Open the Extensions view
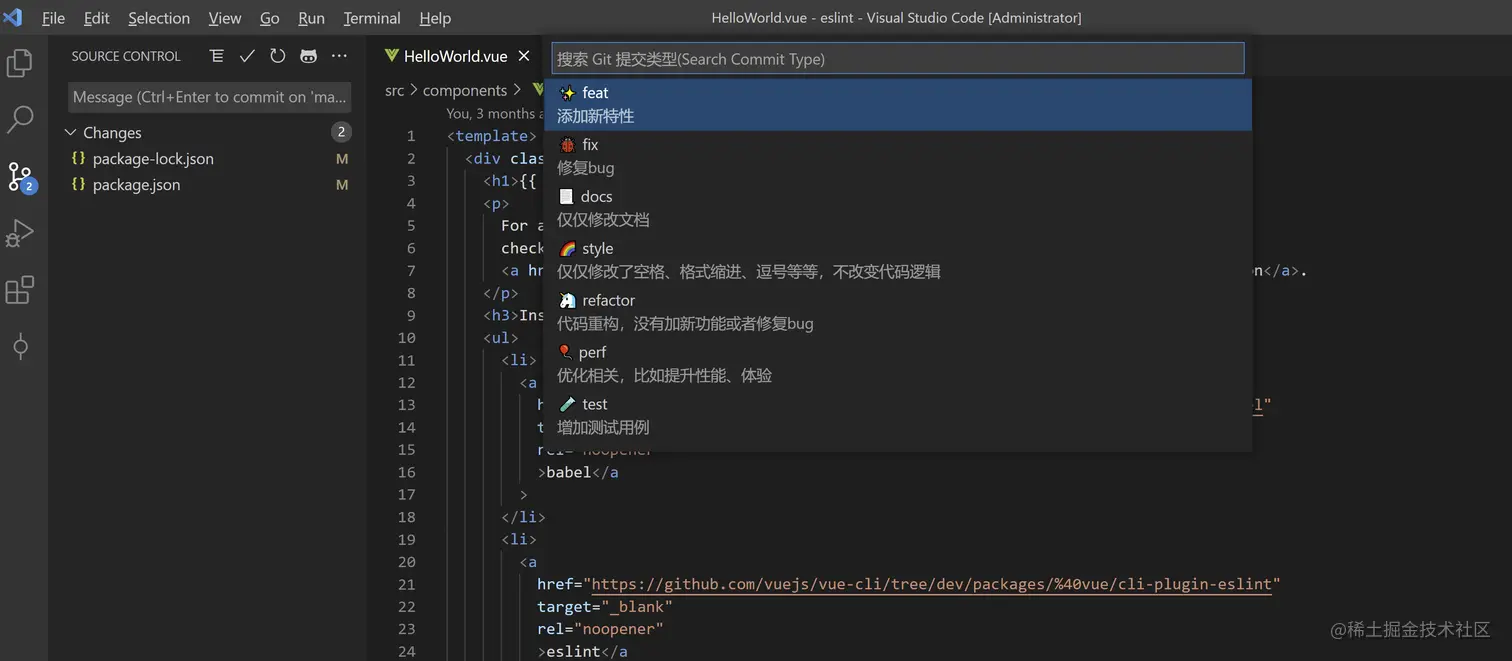This screenshot has height=661, width=1512. [x=20, y=290]
